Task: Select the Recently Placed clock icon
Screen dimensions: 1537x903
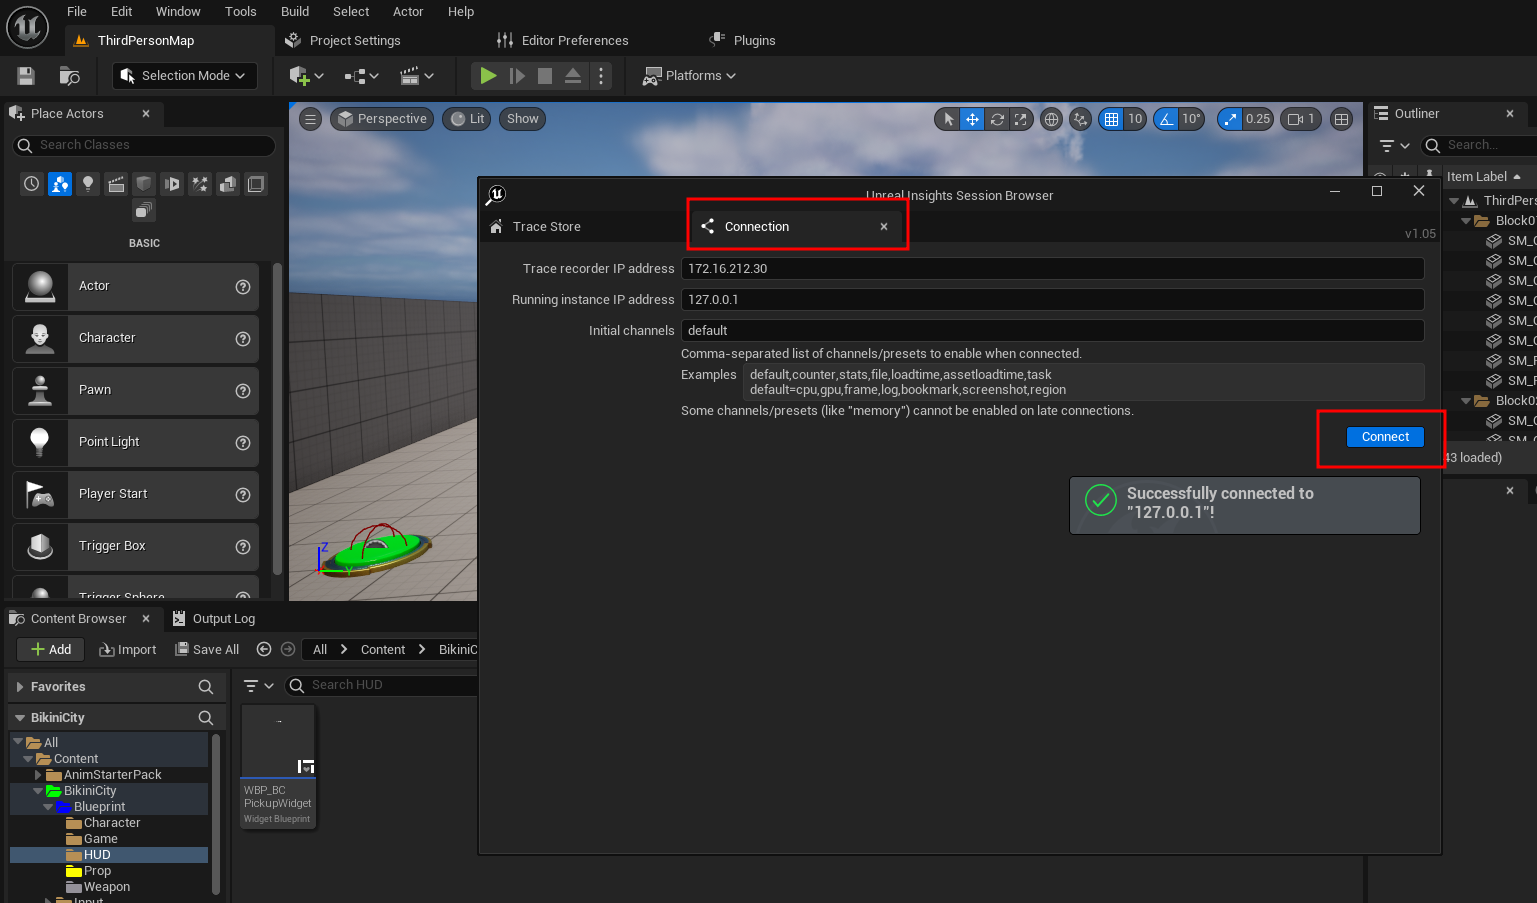Action: tap(32, 184)
